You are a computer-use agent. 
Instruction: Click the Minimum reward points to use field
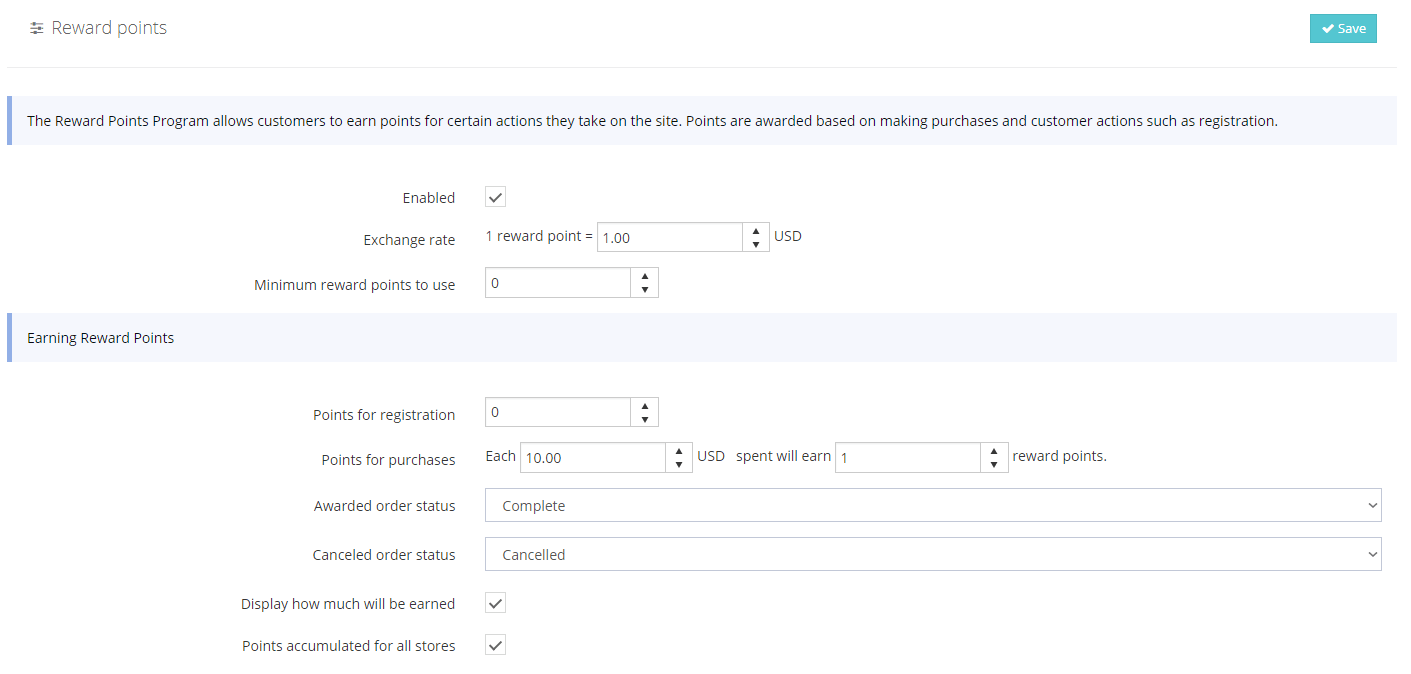(558, 283)
